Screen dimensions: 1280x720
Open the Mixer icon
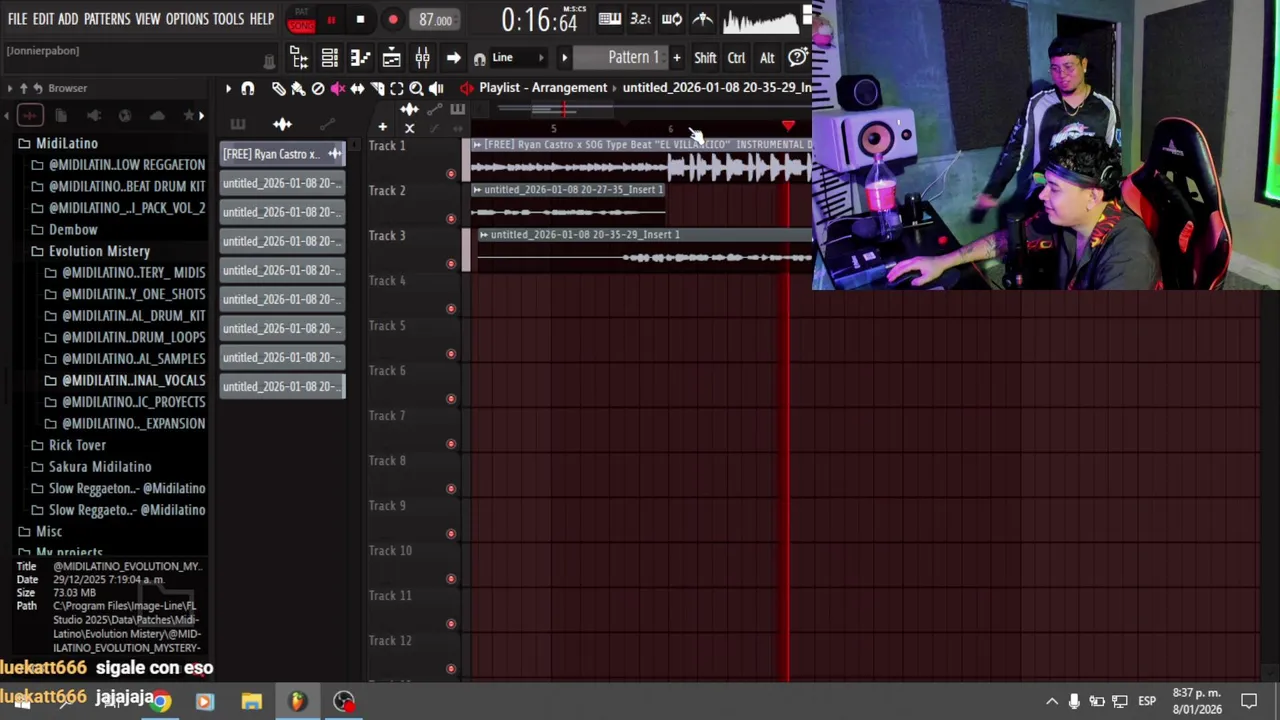(422, 58)
